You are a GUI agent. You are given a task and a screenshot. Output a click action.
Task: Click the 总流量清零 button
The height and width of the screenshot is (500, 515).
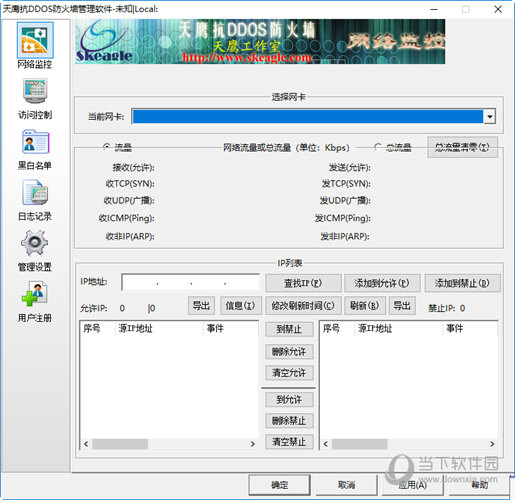pyautogui.click(x=462, y=147)
